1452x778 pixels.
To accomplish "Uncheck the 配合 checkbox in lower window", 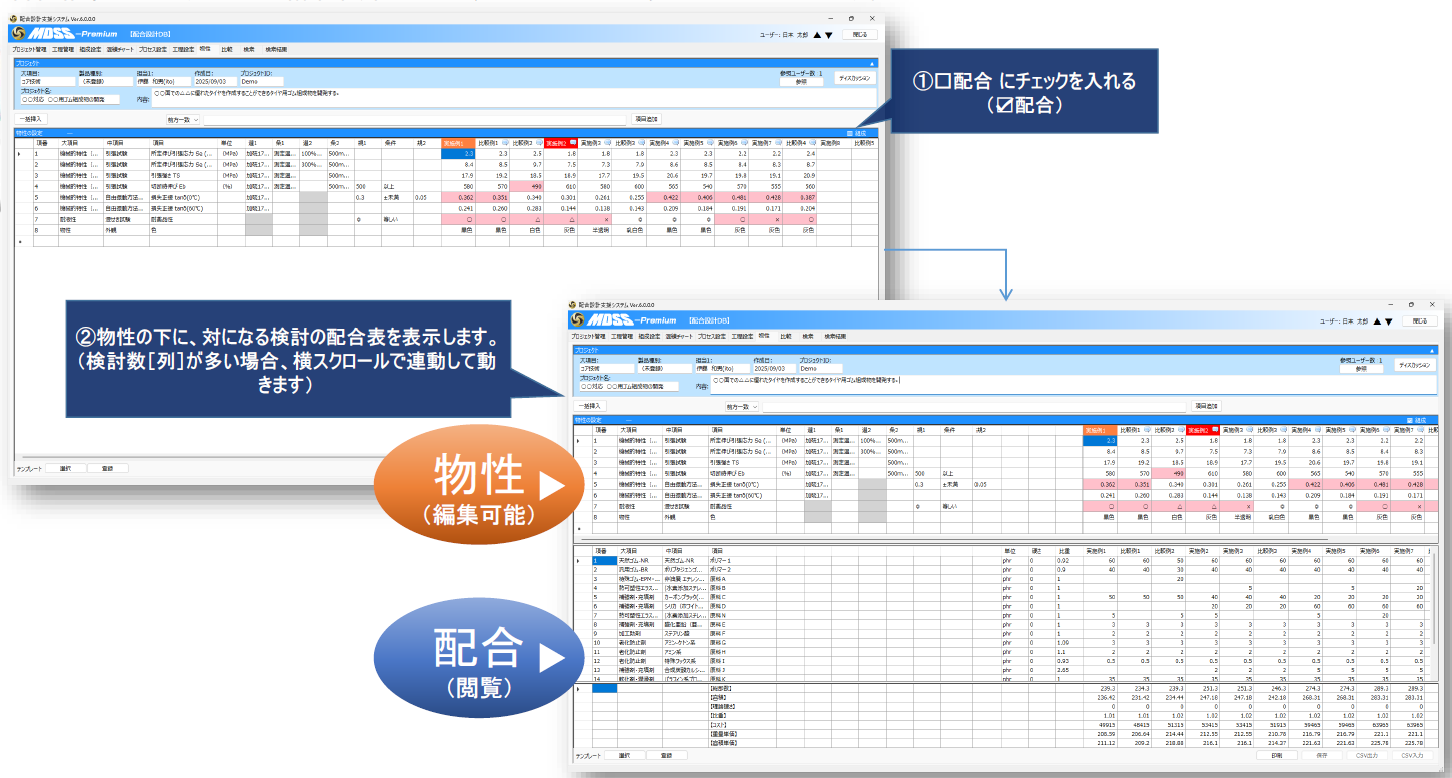I will tap(1407, 420).
